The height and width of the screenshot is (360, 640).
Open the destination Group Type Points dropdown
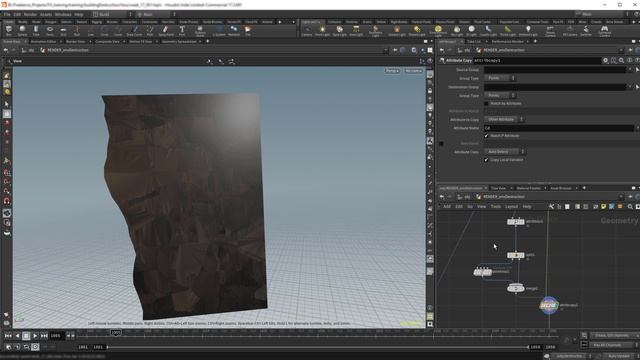point(500,96)
